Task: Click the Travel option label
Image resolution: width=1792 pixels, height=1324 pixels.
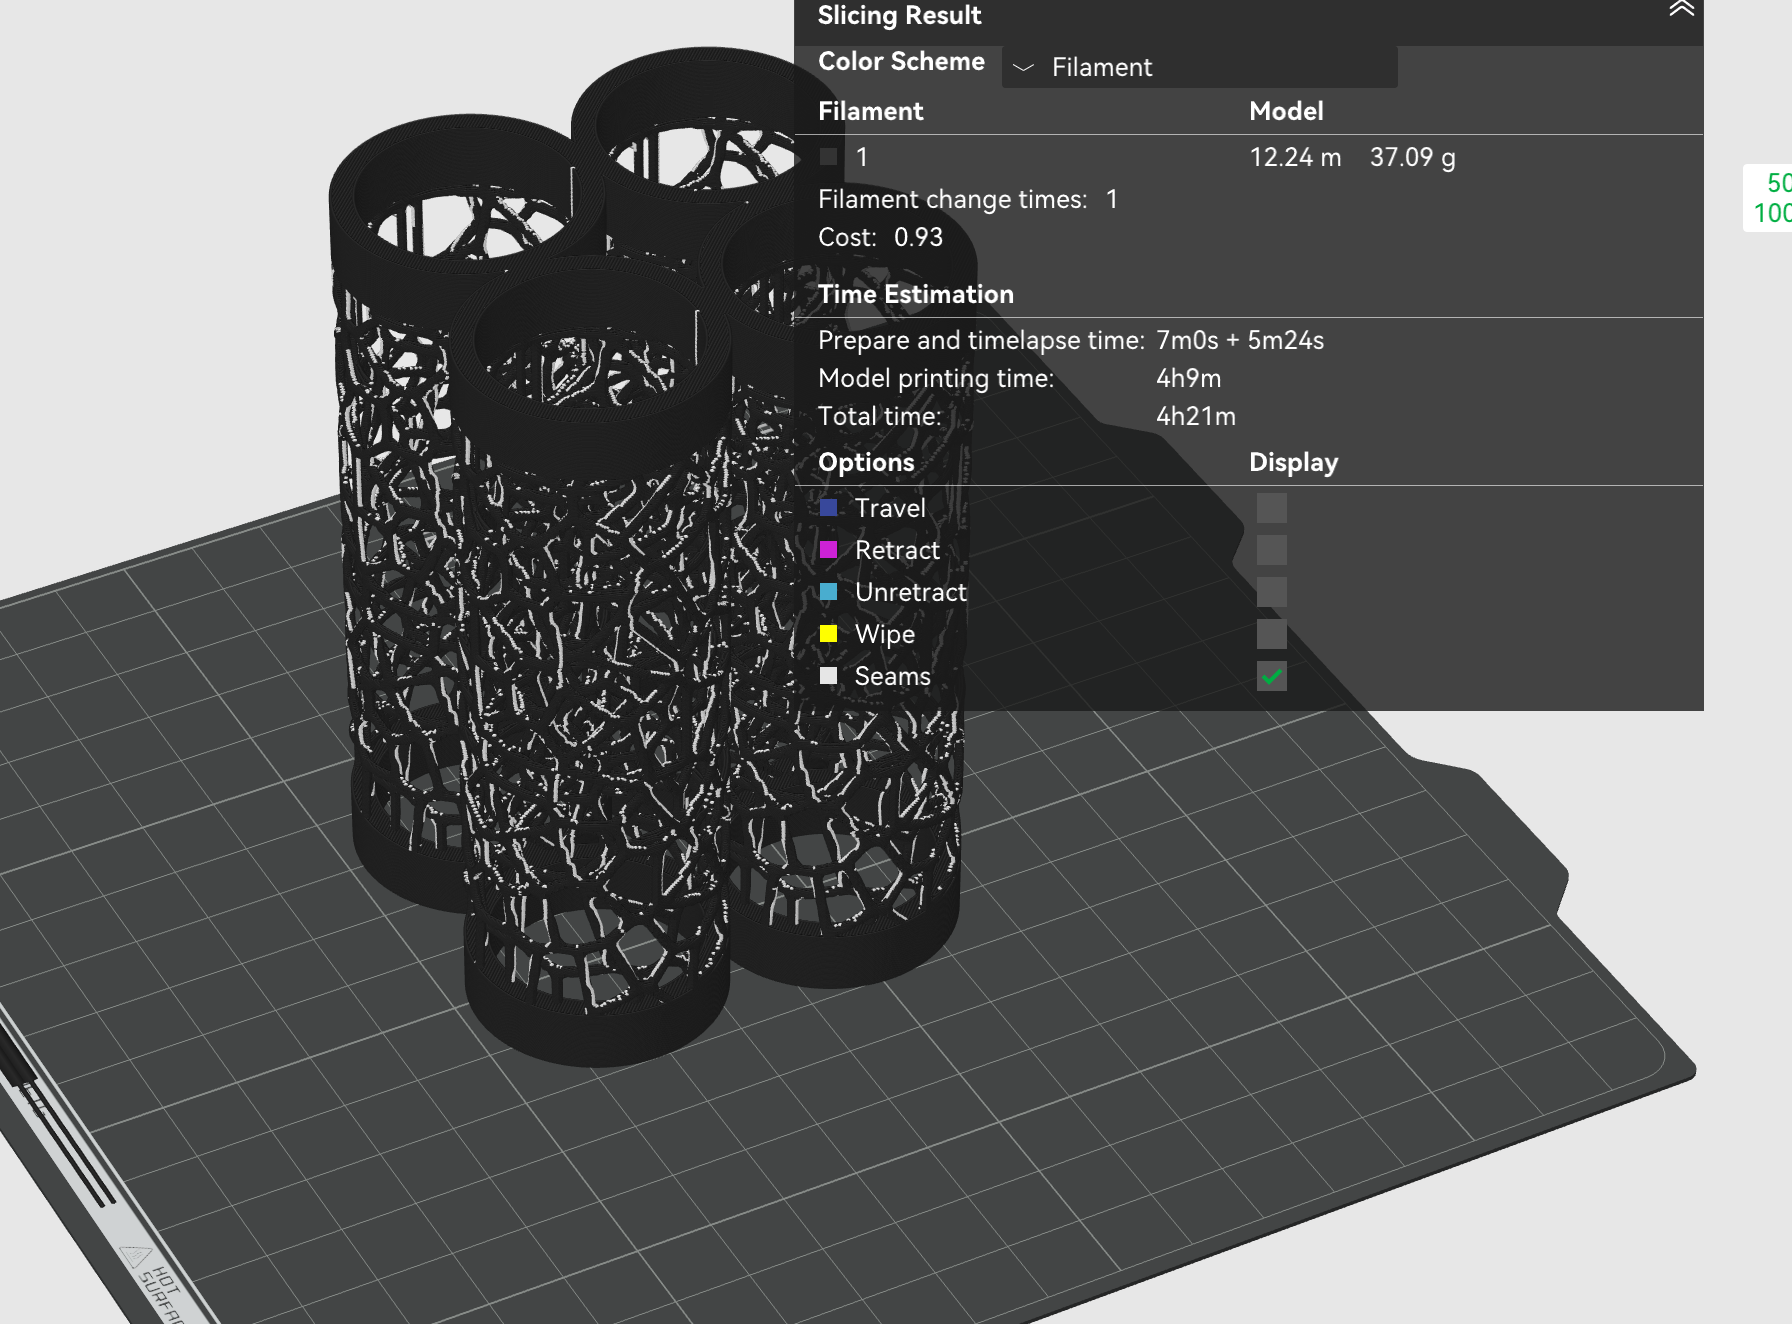Action: click(x=890, y=508)
